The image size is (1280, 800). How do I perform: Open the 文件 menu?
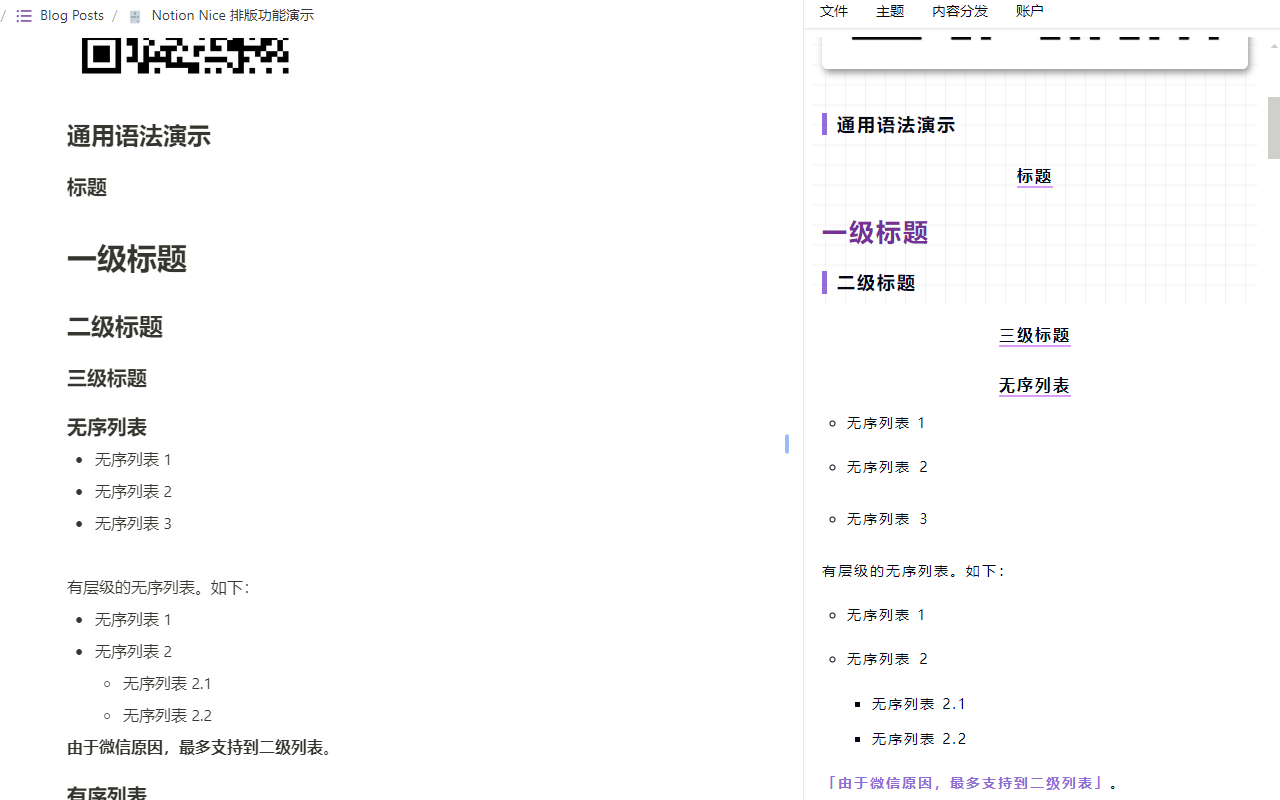pyautogui.click(x=834, y=11)
